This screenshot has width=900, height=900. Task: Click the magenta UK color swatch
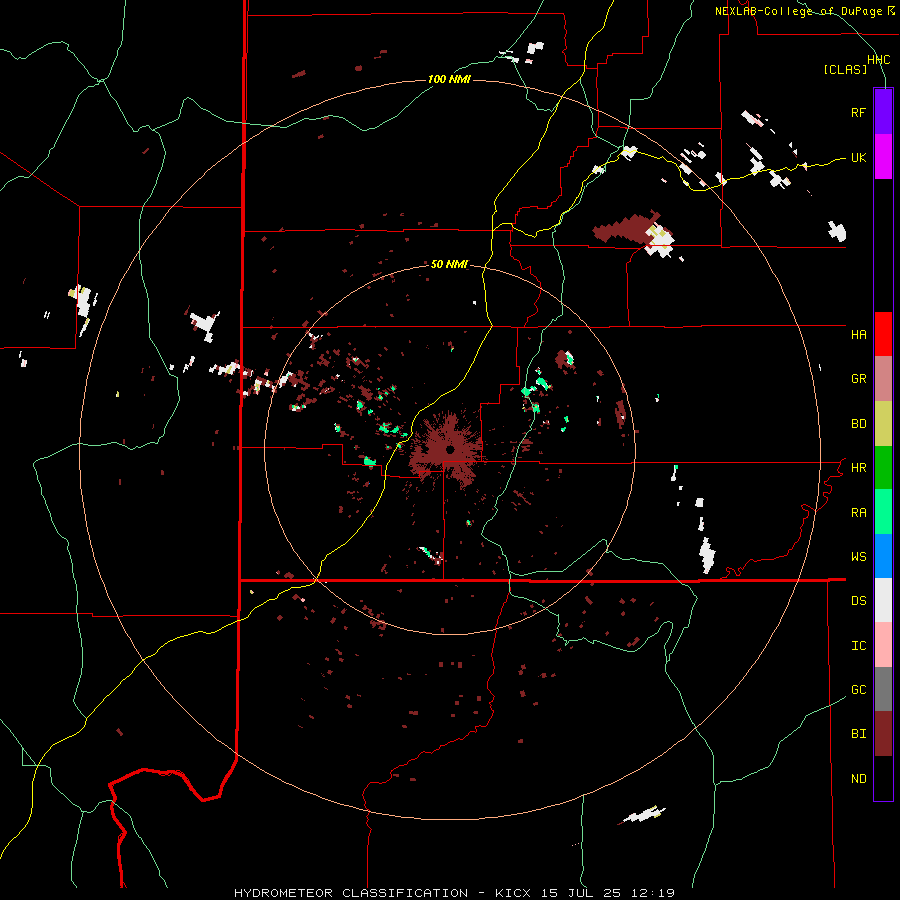click(883, 156)
